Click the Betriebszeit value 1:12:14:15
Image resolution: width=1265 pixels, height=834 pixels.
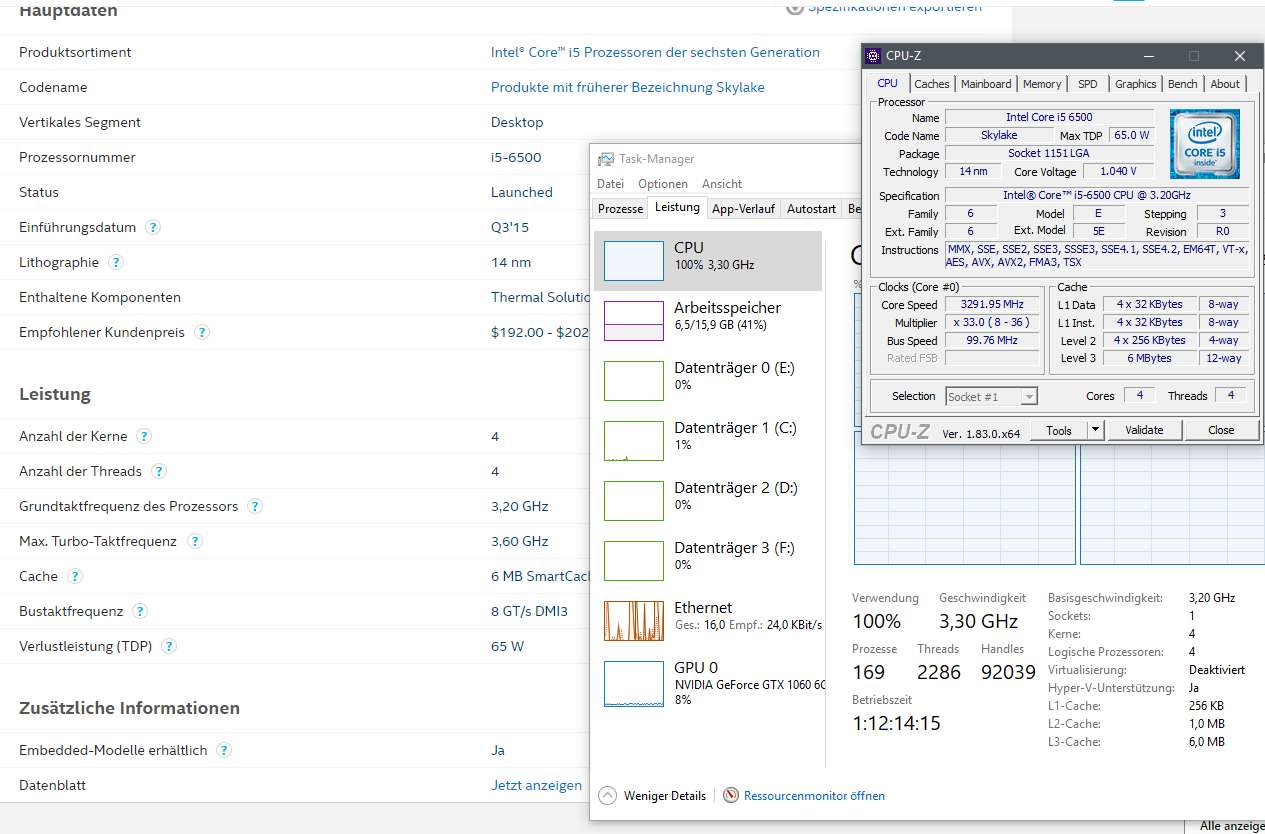point(896,723)
